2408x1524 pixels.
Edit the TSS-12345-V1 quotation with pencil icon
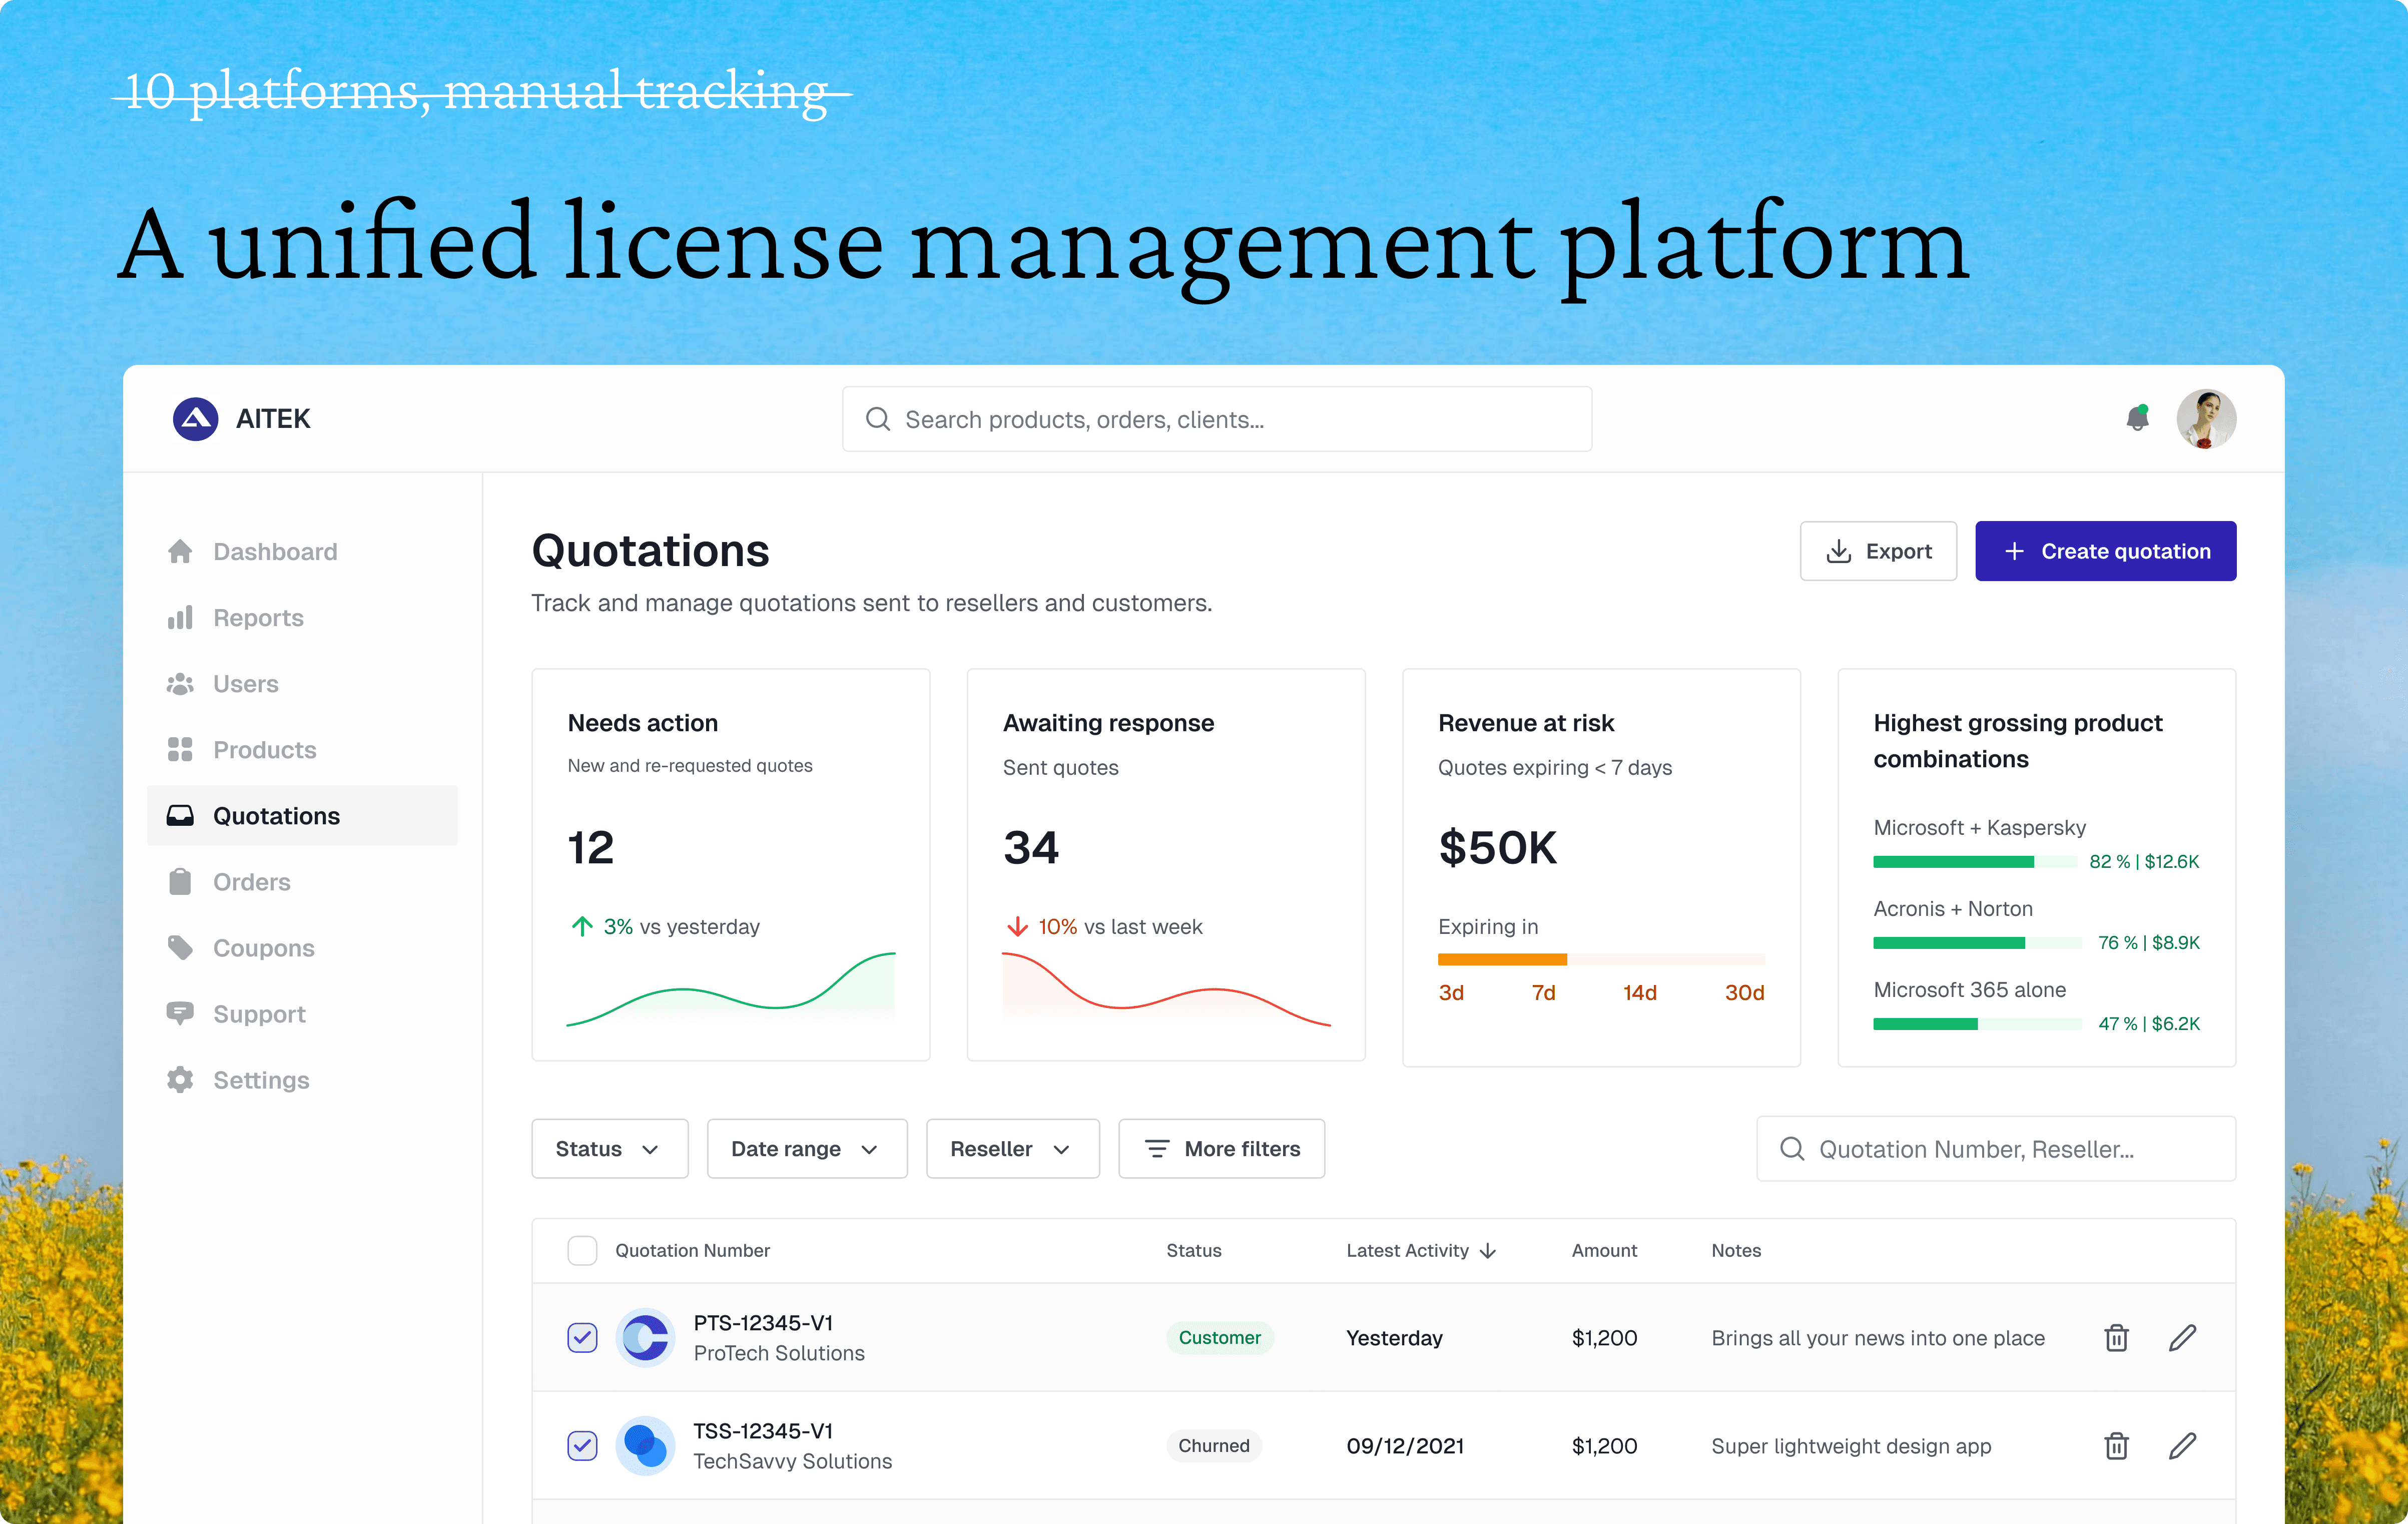pyautogui.click(x=2182, y=1446)
